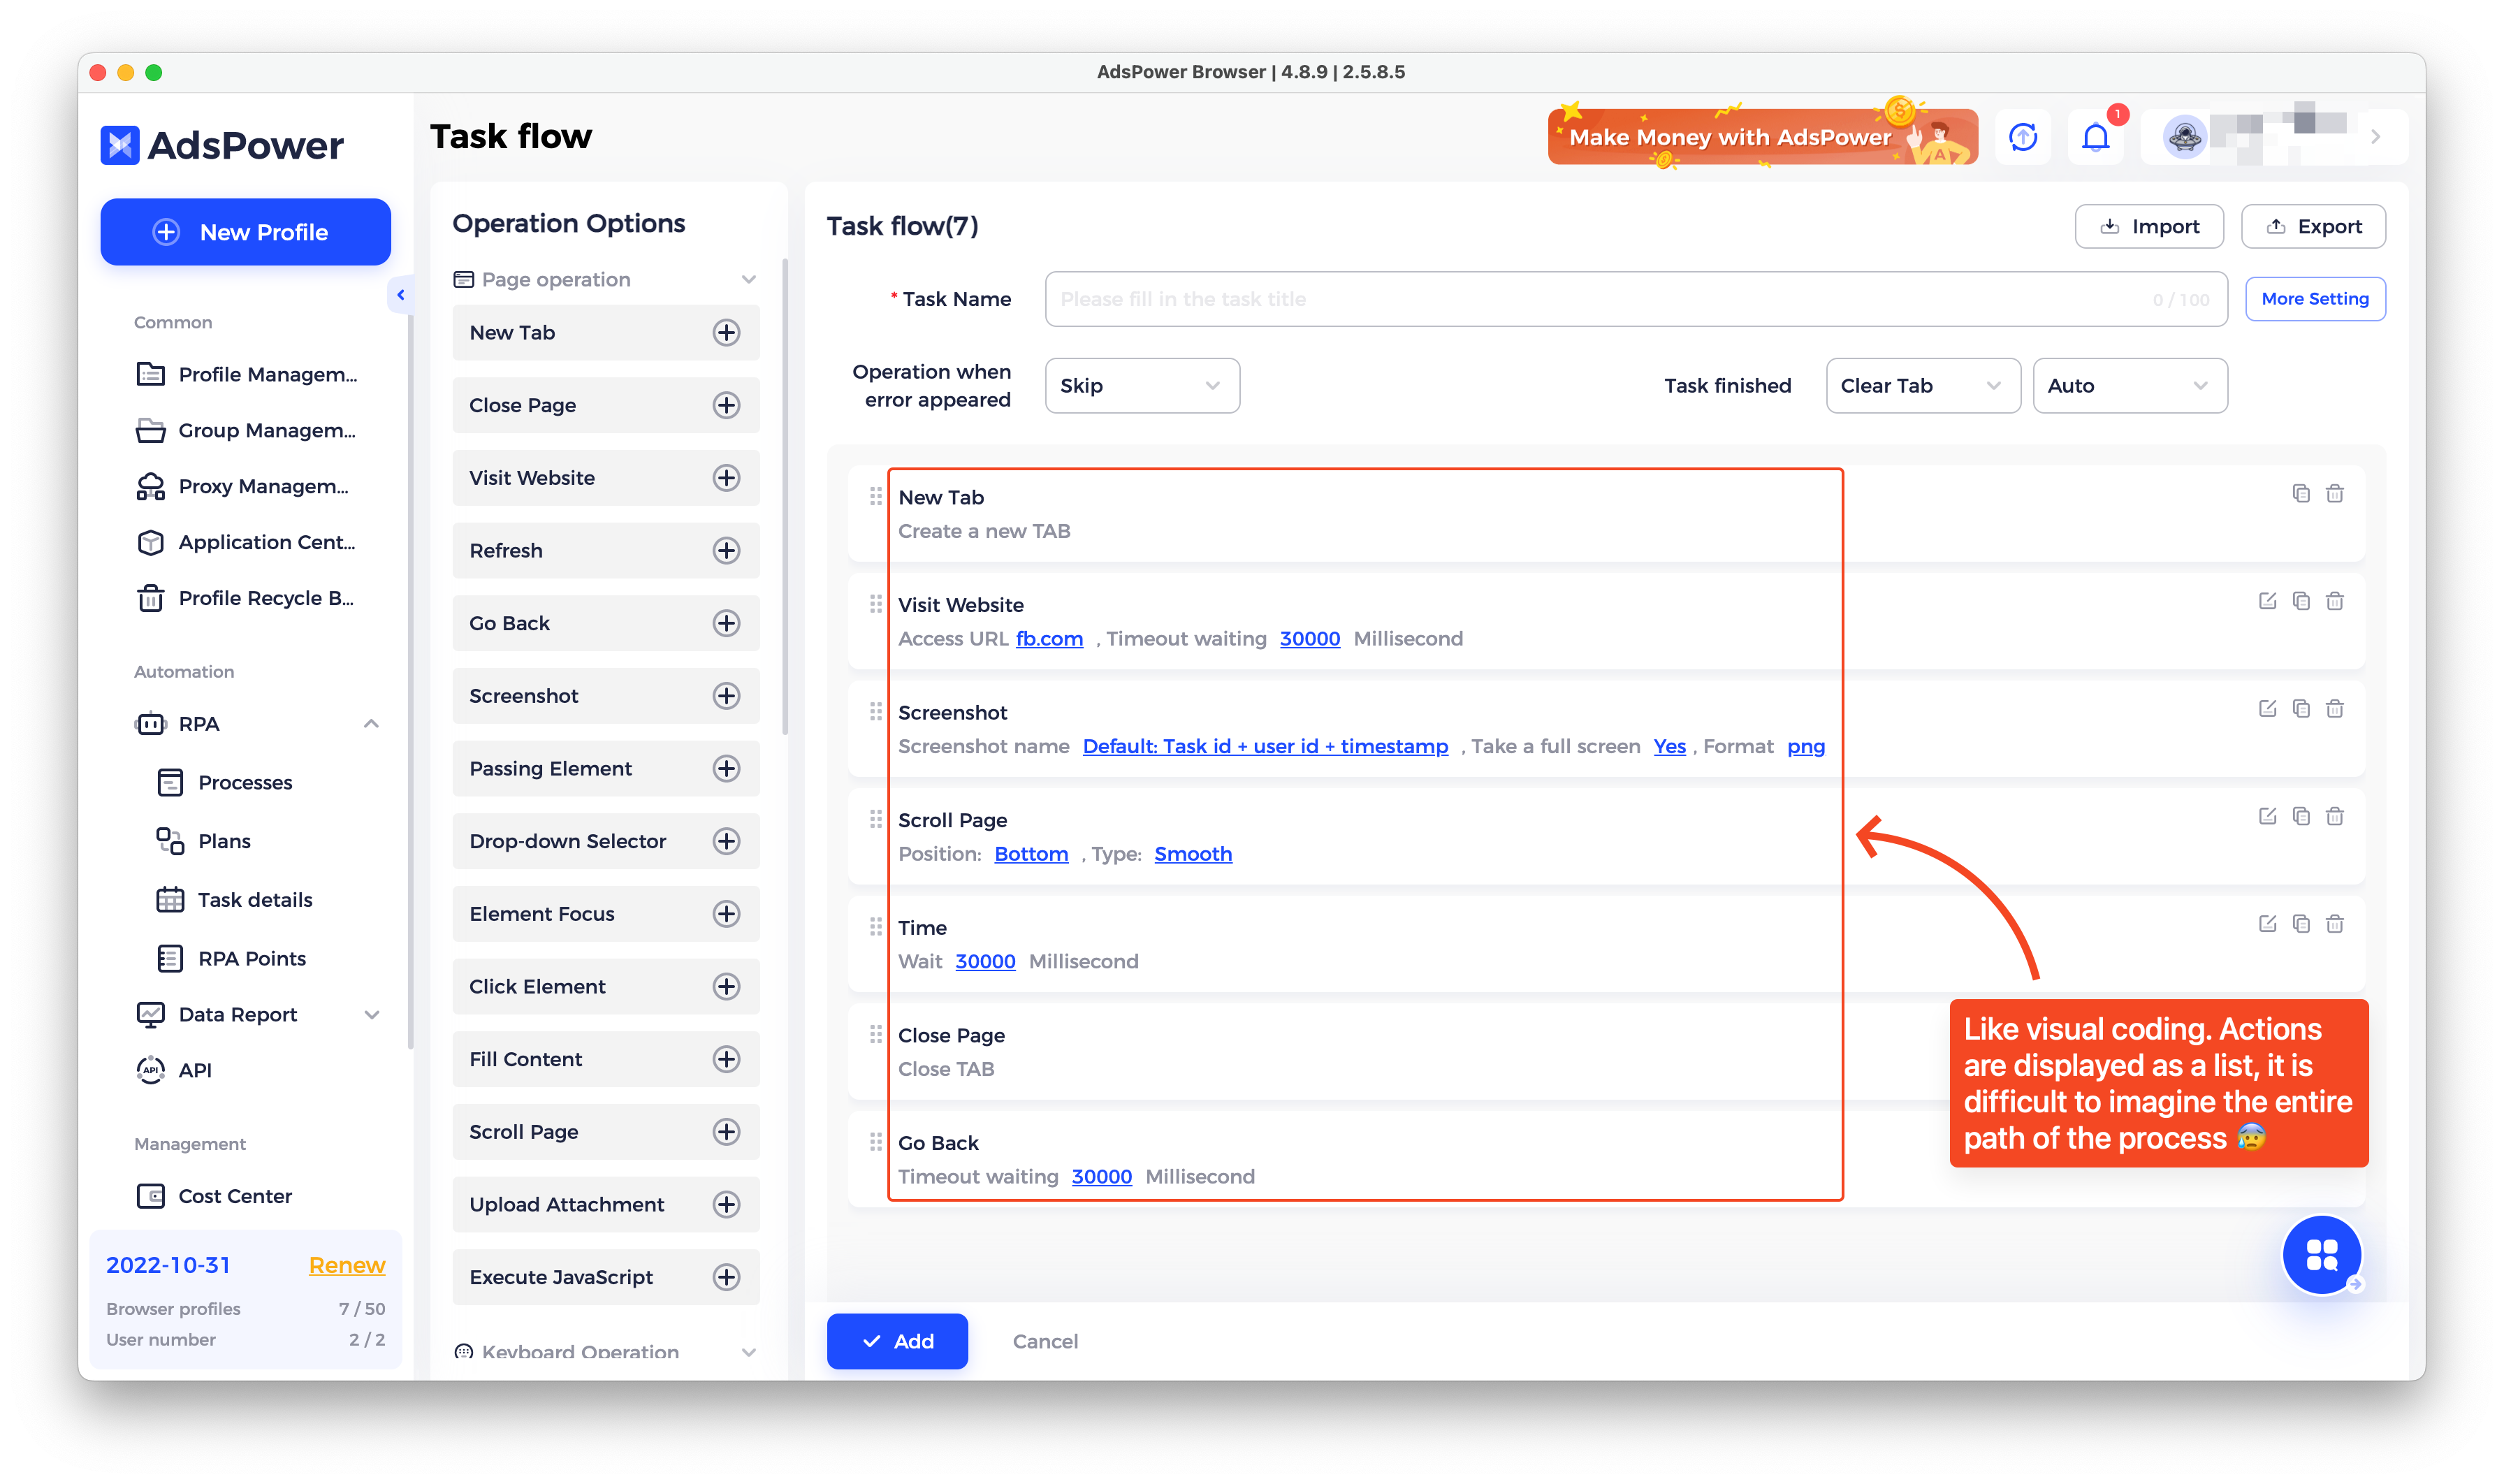This screenshot has width=2504, height=1484.
Task: Add New Tab operation with plus icon
Action: click(726, 333)
